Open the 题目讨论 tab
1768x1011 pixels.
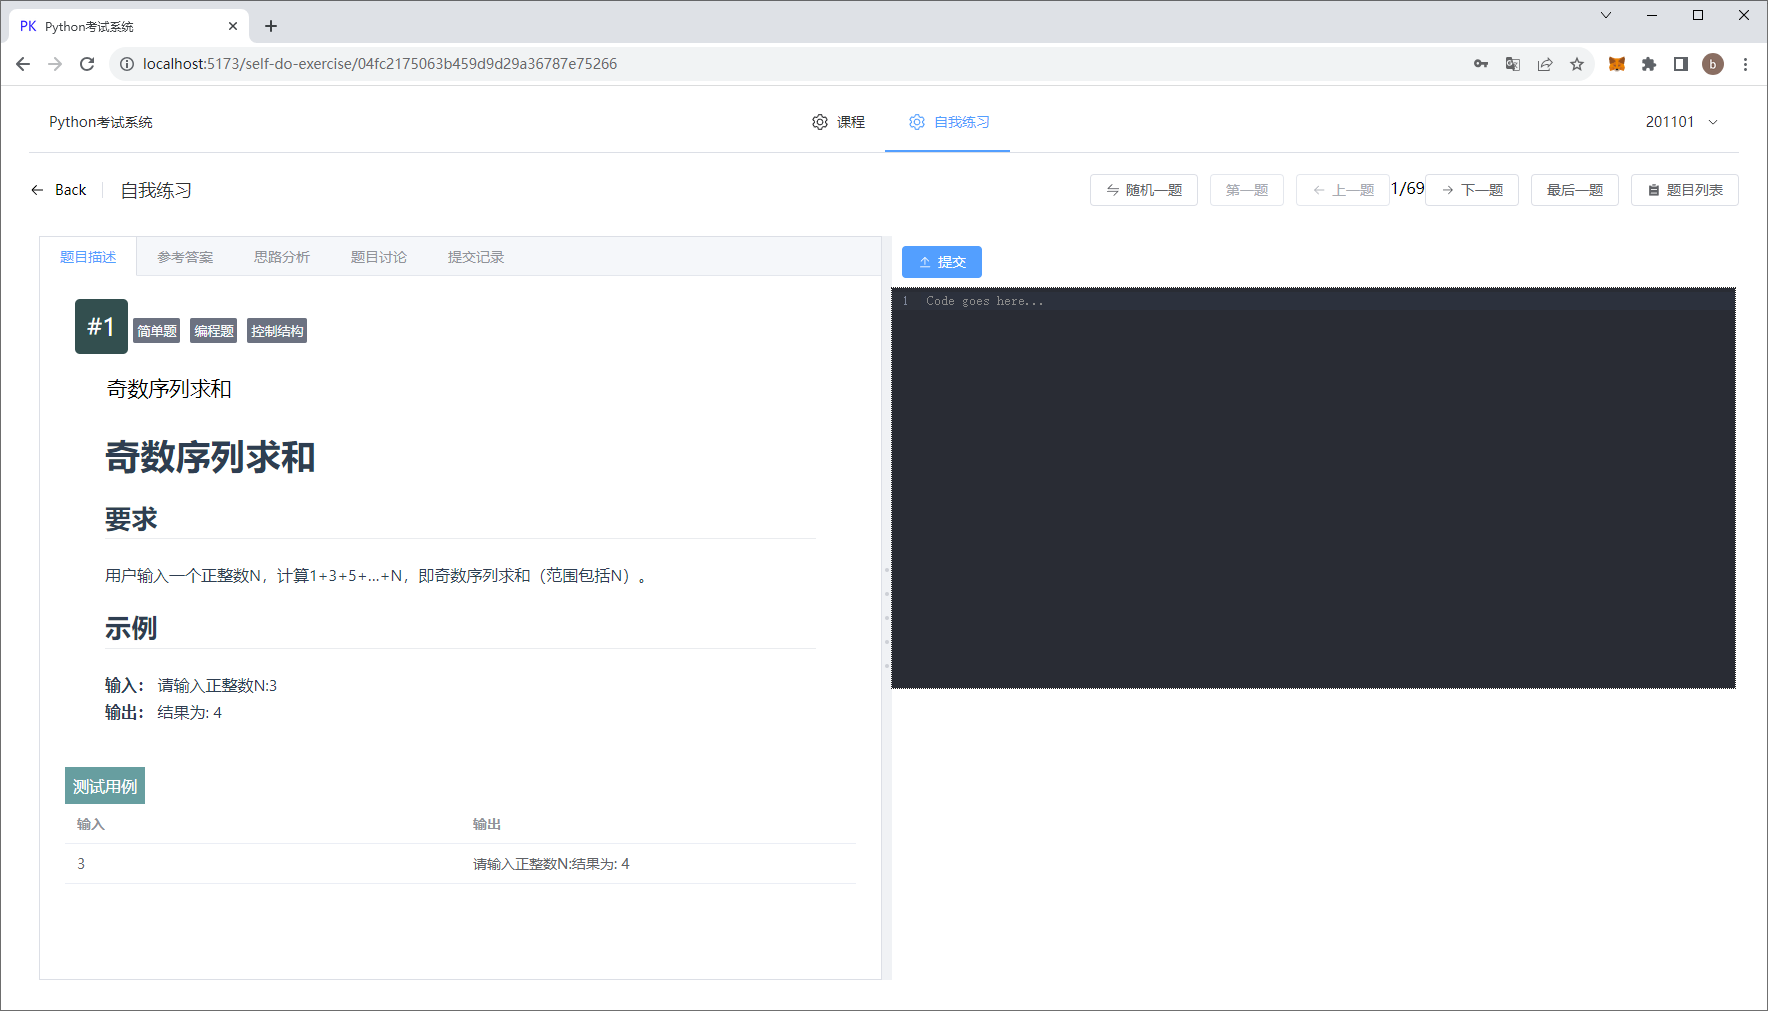pyautogui.click(x=379, y=257)
